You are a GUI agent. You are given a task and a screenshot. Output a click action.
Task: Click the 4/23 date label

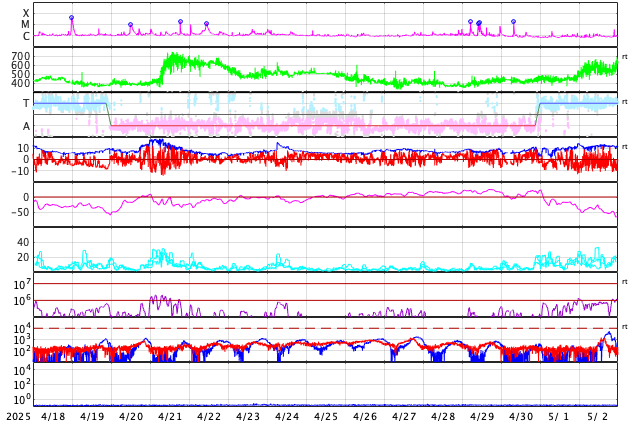click(x=248, y=417)
